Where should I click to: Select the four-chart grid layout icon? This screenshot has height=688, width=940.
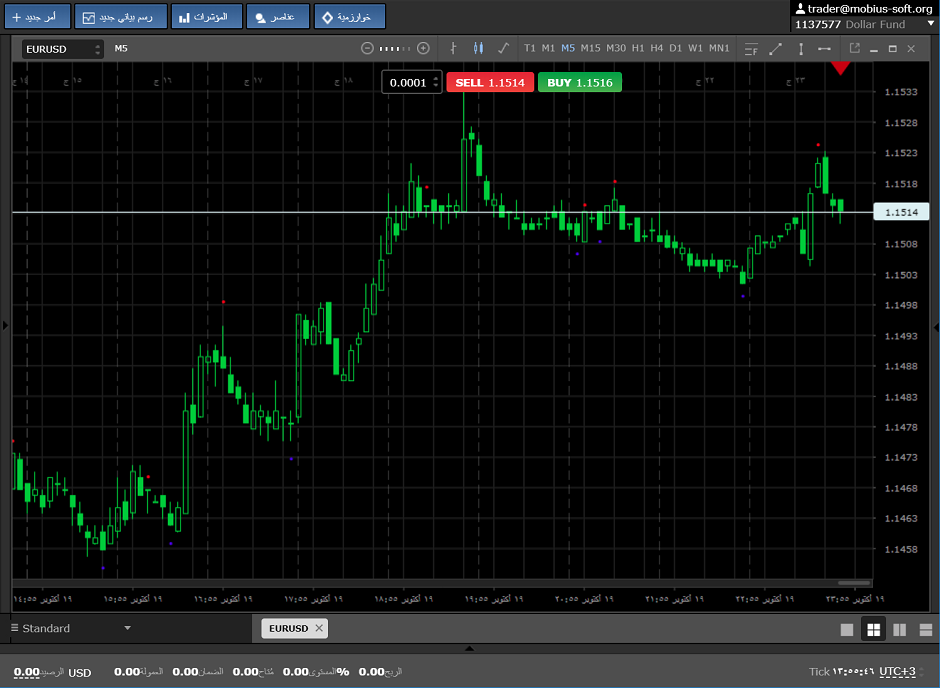873,629
